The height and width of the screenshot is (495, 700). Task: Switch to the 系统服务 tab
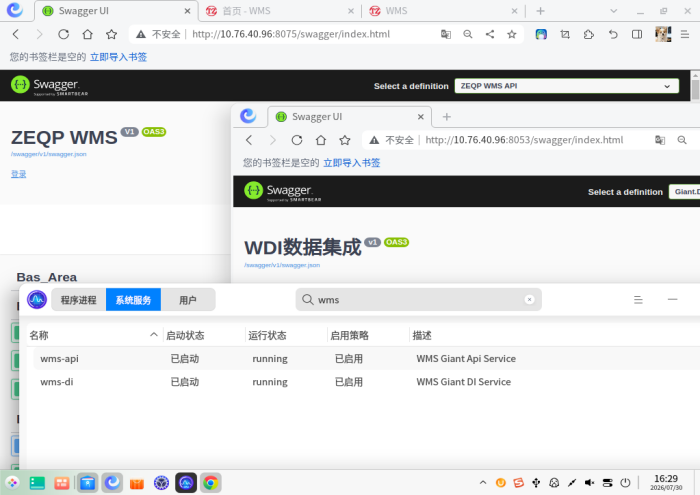tap(133, 300)
